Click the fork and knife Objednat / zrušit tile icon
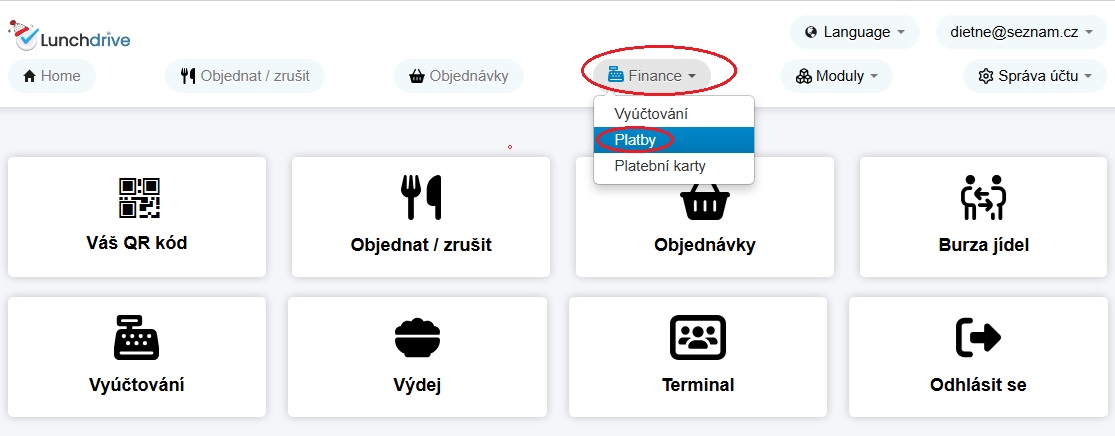This screenshot has height=436, width=1115. coord(421,197)
